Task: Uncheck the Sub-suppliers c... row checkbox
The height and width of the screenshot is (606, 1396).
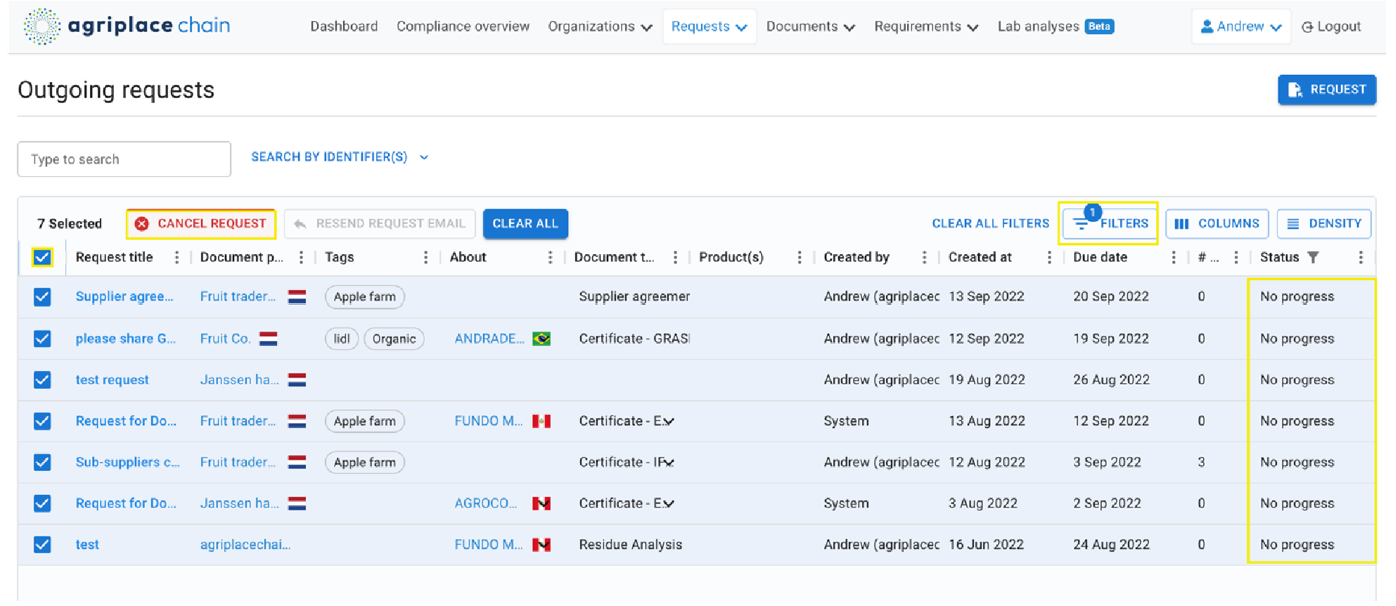Action: pos(42,462)
